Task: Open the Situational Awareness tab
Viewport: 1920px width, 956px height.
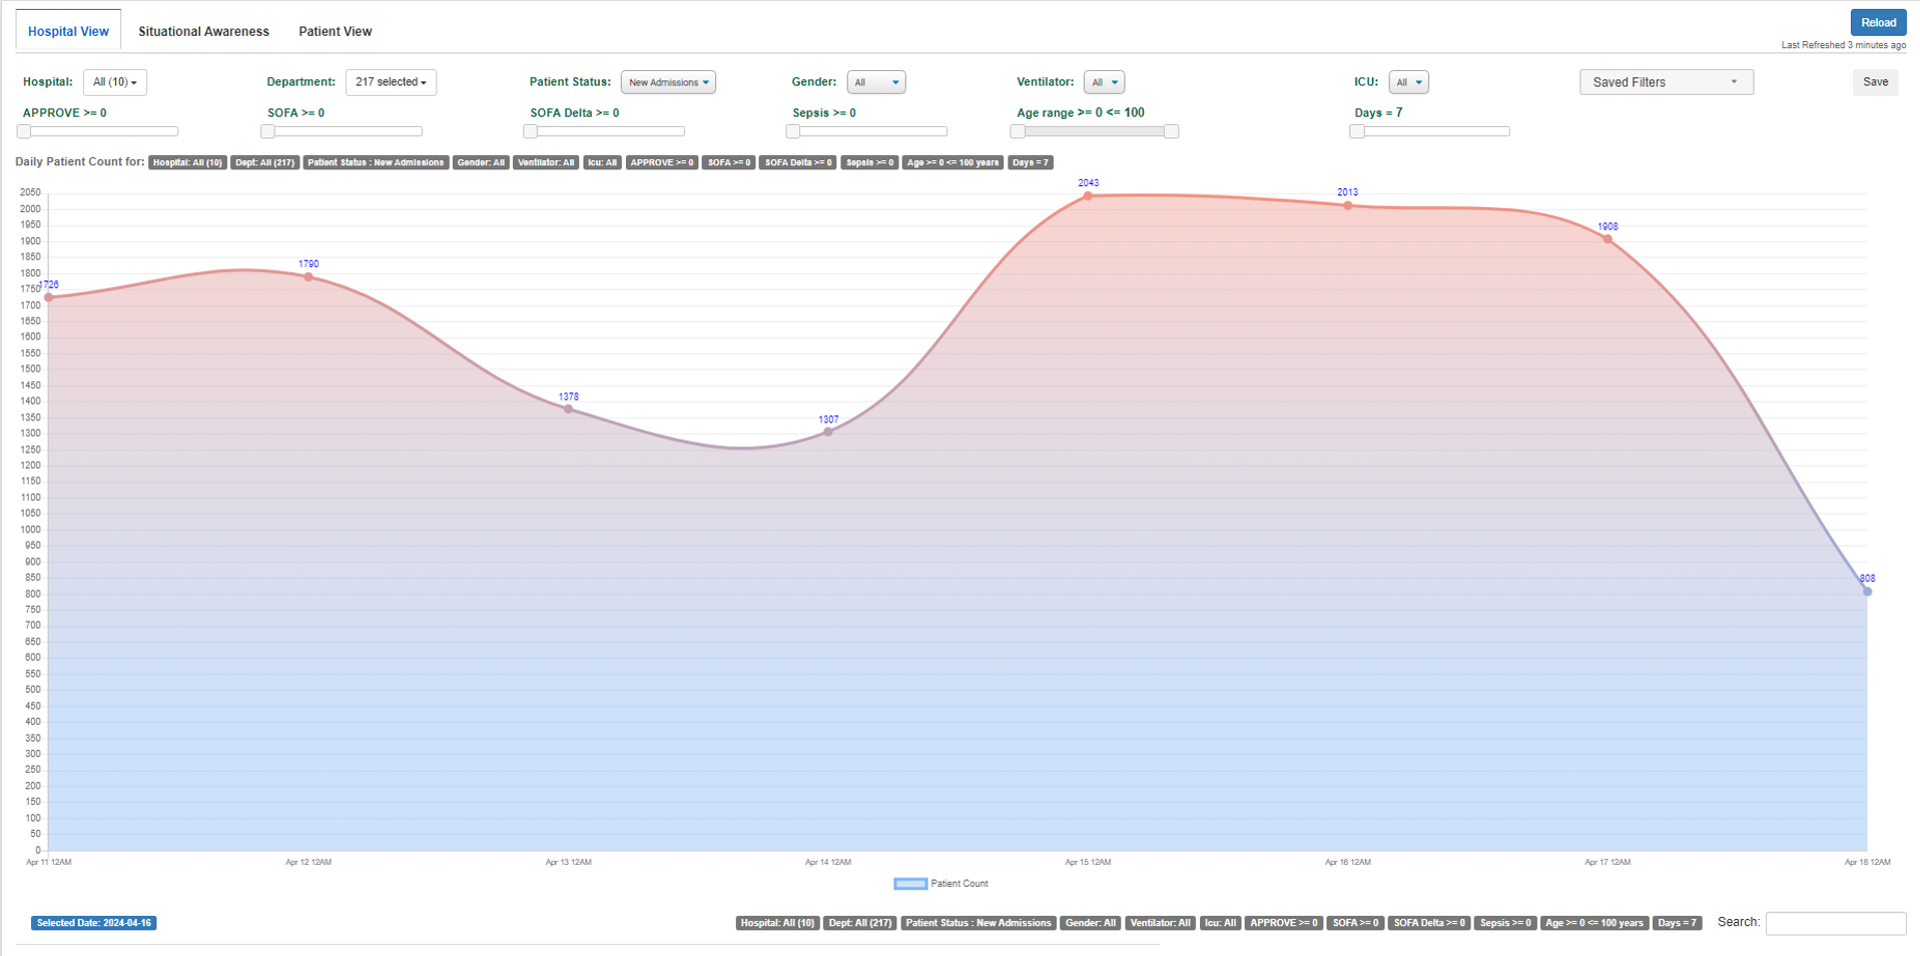Action: (203, 31)
